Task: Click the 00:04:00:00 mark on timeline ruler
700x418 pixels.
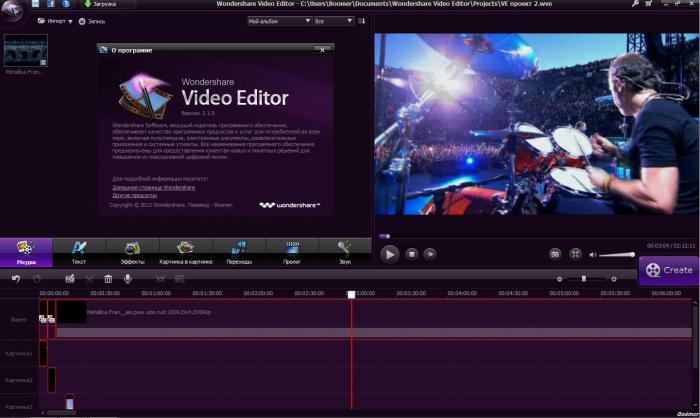Action: (x=462, y=293)
